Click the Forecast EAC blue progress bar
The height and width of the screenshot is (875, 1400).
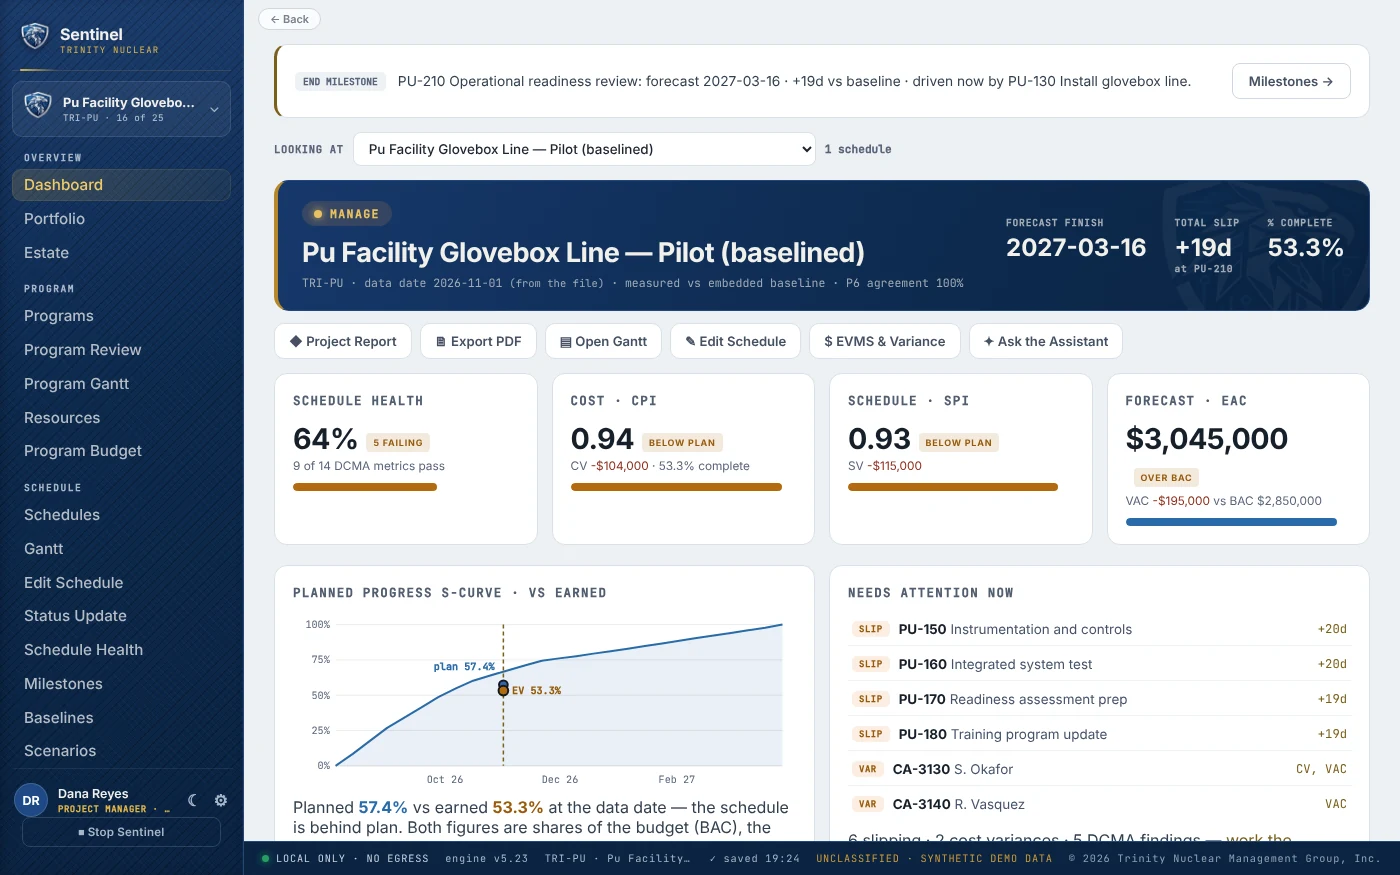(x=1231, y=522)
